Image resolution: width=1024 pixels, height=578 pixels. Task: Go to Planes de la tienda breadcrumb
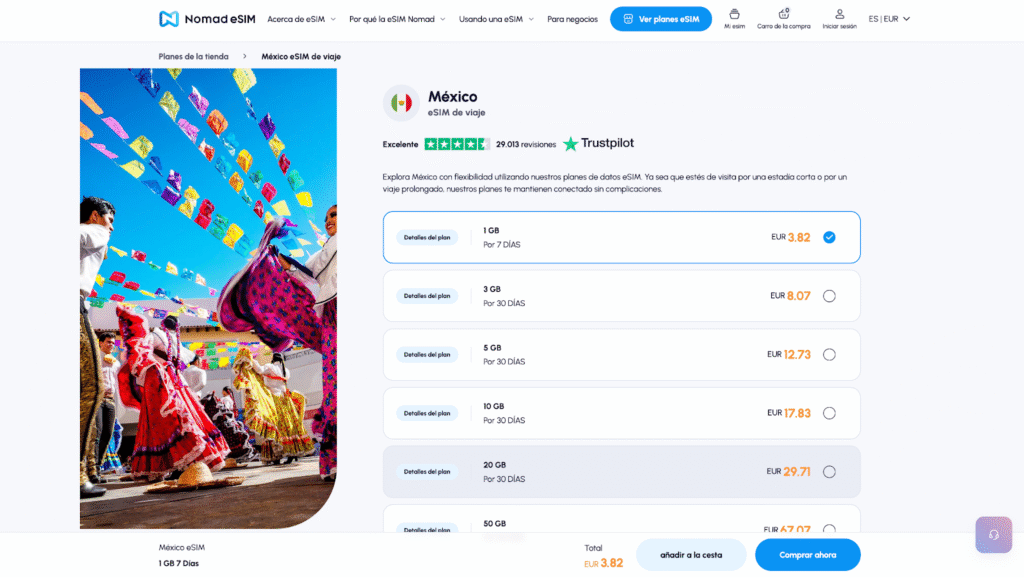(x=193, y=57)
